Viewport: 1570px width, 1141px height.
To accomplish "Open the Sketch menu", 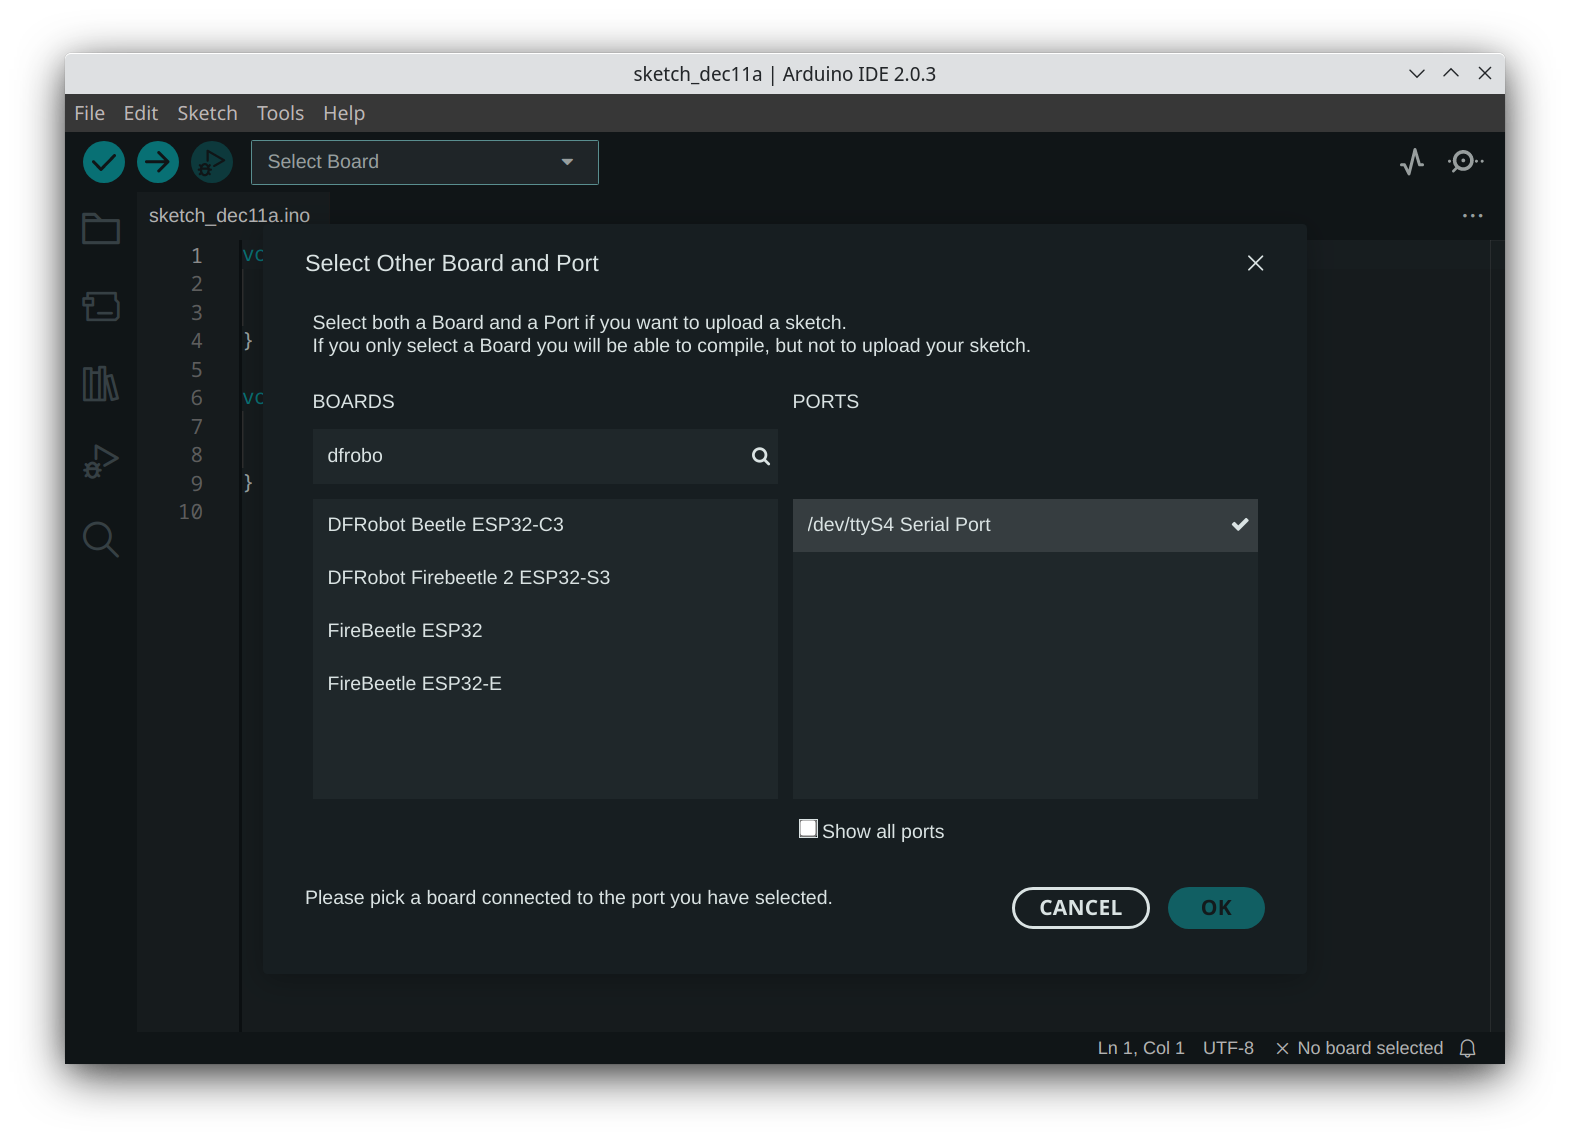I will coord(208,113).
